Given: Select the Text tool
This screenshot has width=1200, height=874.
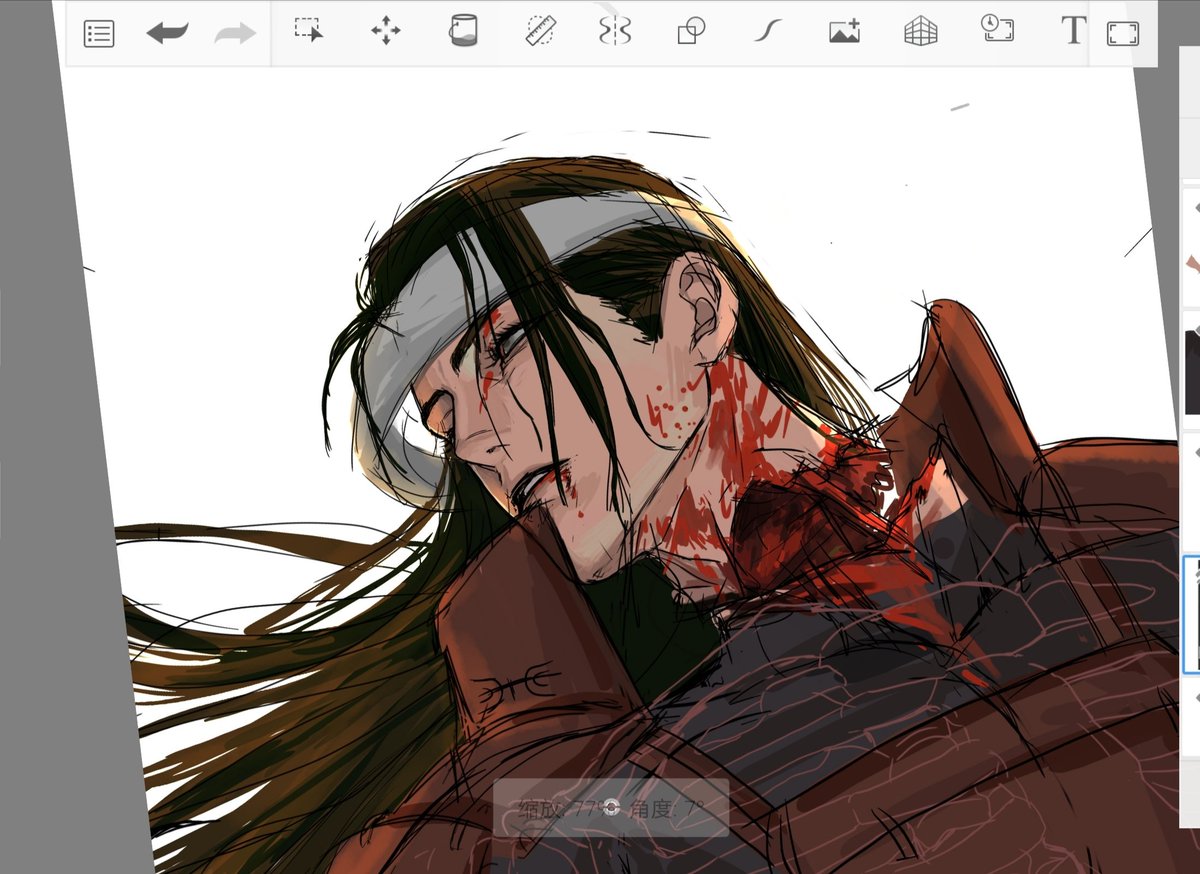Looking at the screenshot, I should pyautogui.click(x=1073, y=30).
